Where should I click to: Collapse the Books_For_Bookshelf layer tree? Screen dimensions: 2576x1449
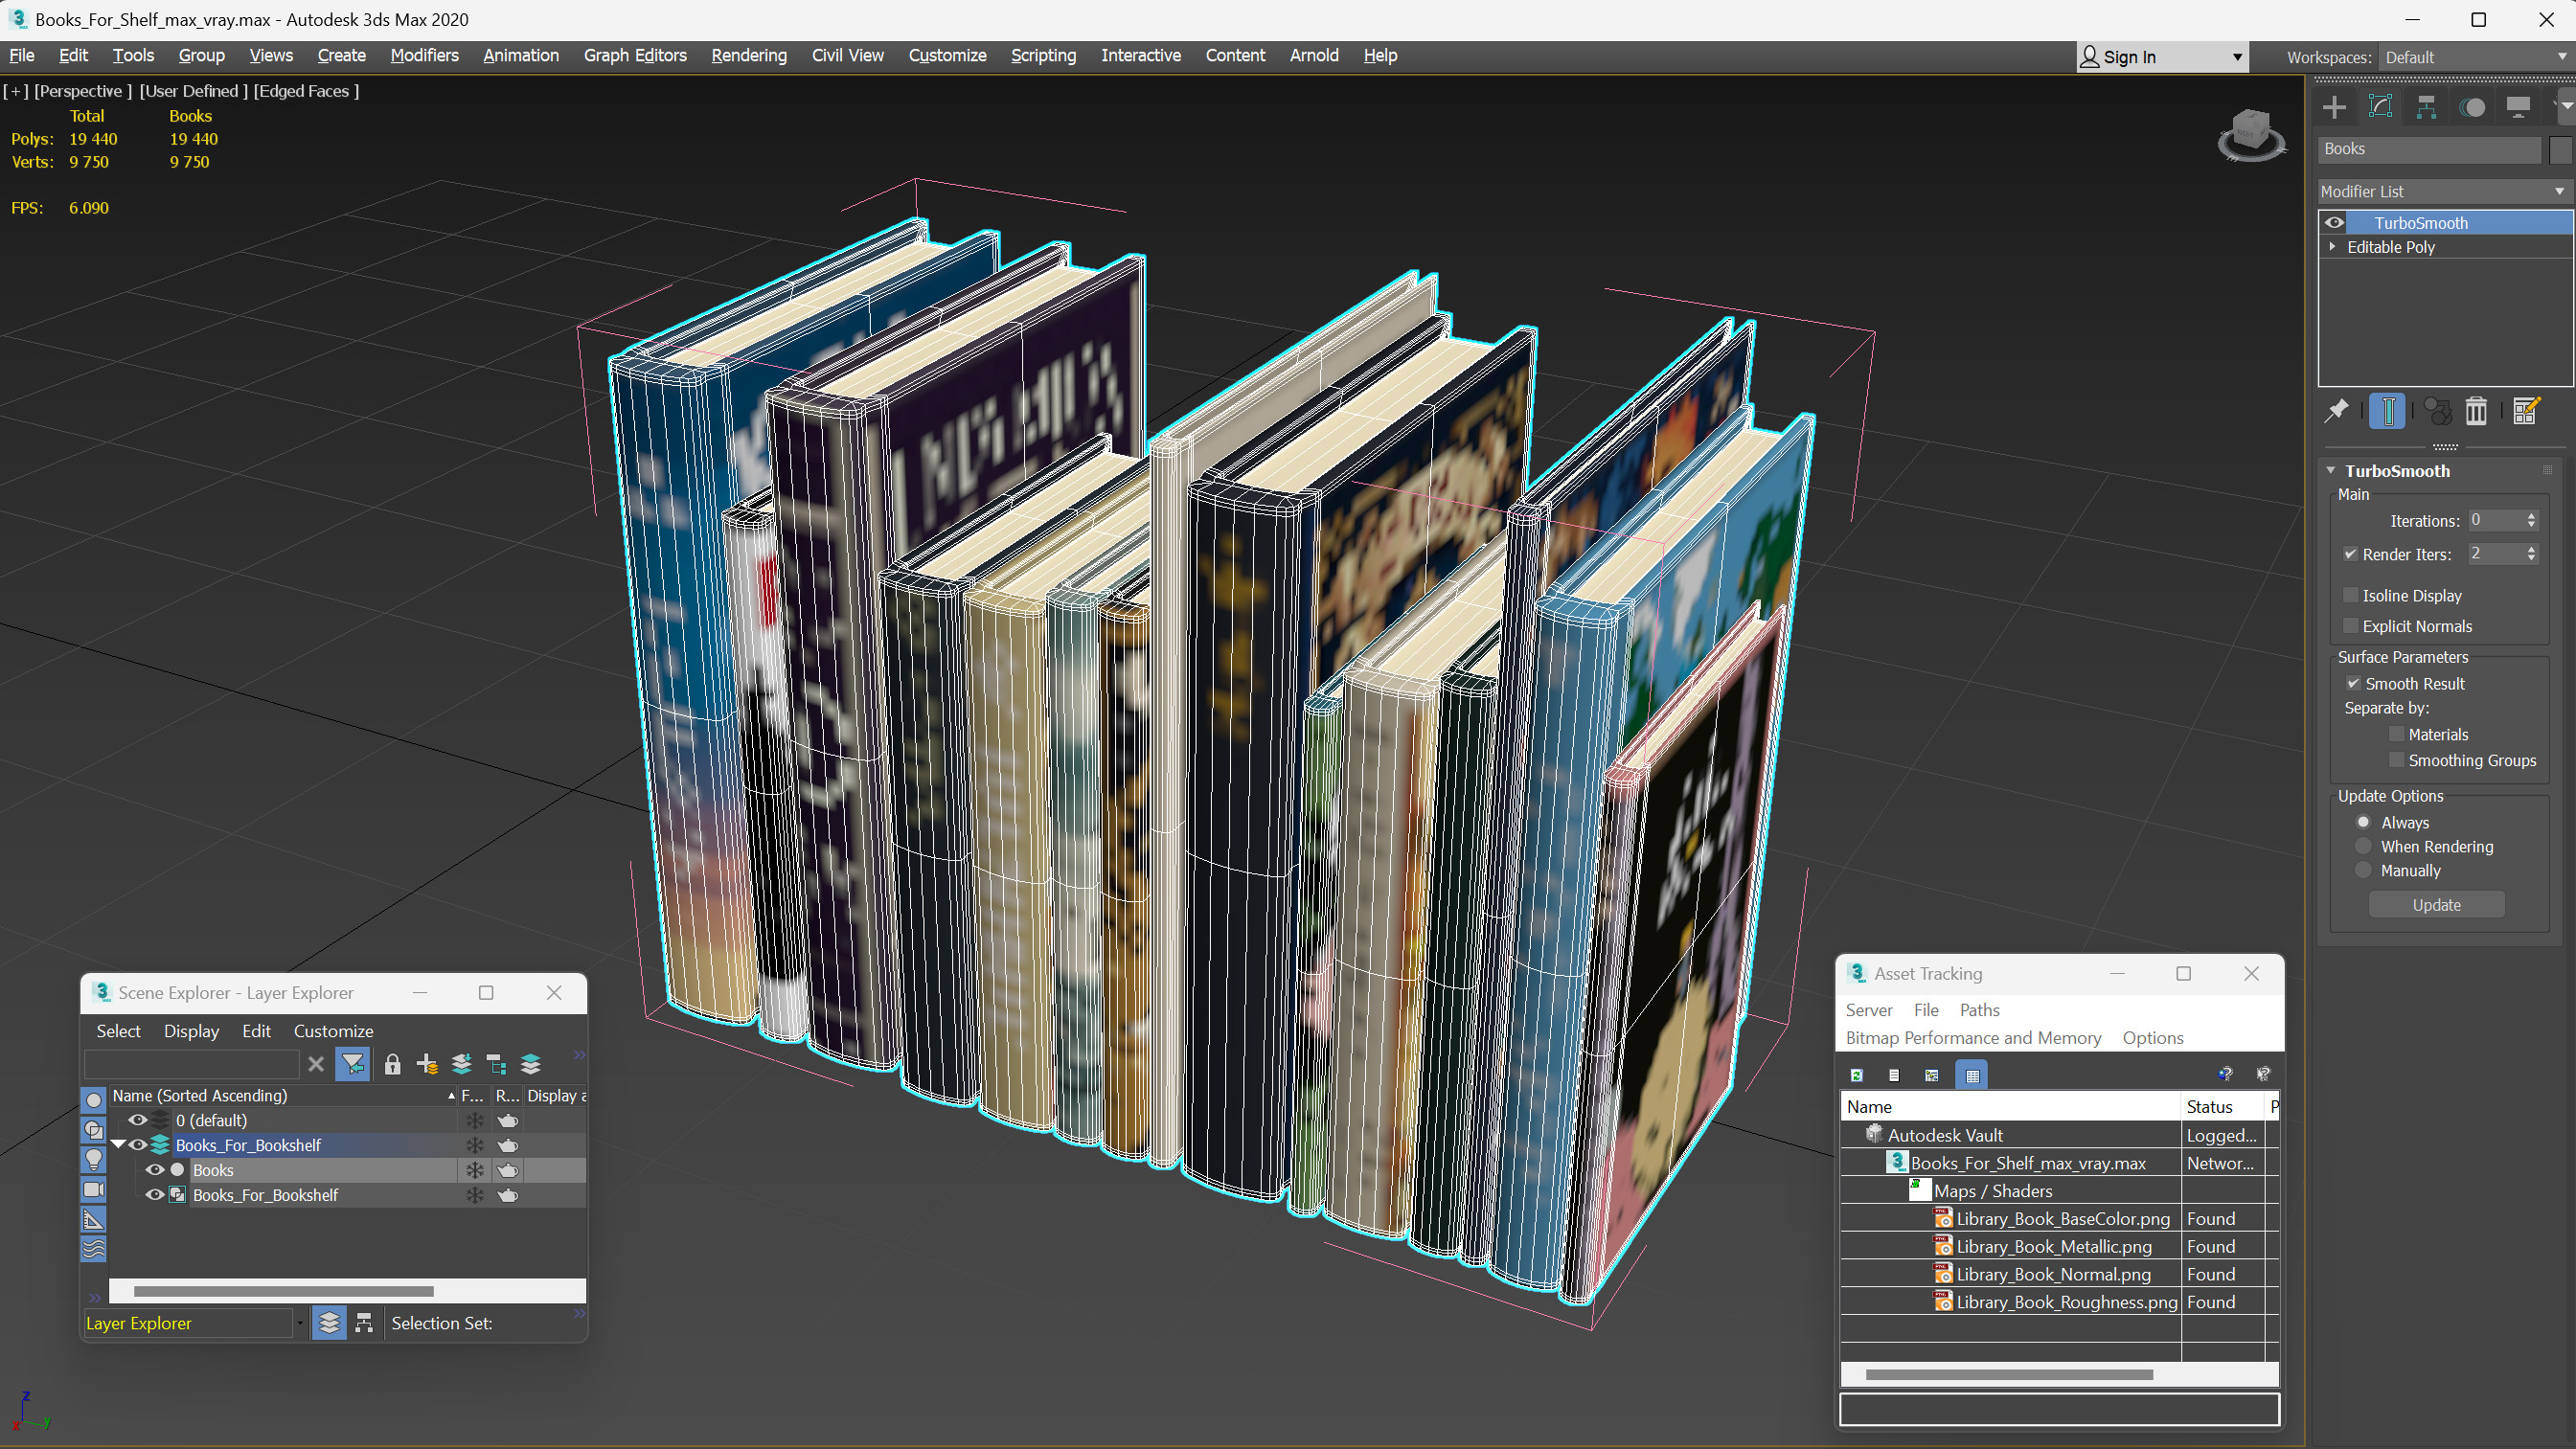tap(118, 1145)
